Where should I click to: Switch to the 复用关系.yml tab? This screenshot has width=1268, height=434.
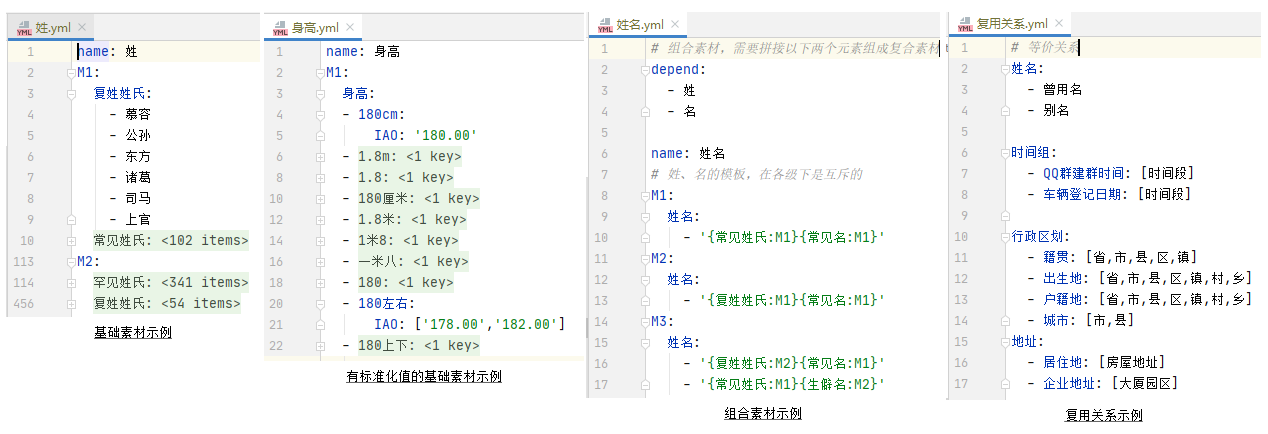(1011, 24)
